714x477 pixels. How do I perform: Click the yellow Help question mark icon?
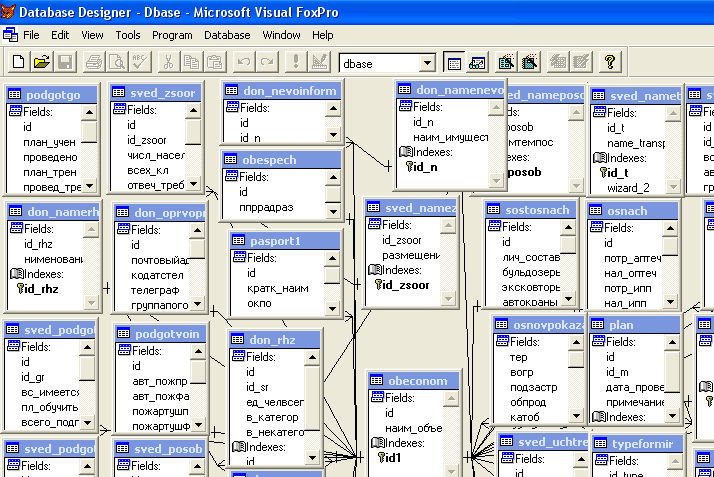click(x=609, y=62)
